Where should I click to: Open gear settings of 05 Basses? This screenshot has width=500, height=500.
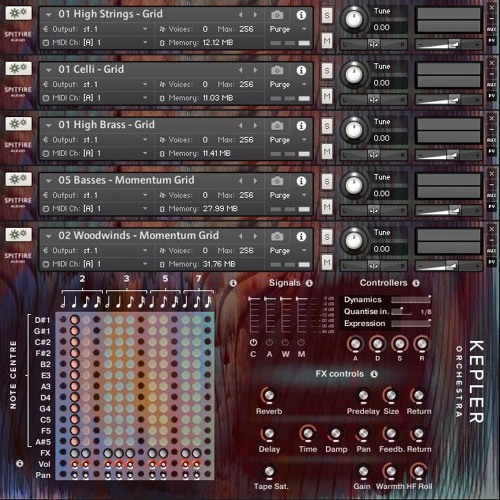click(x=18, y=179)
